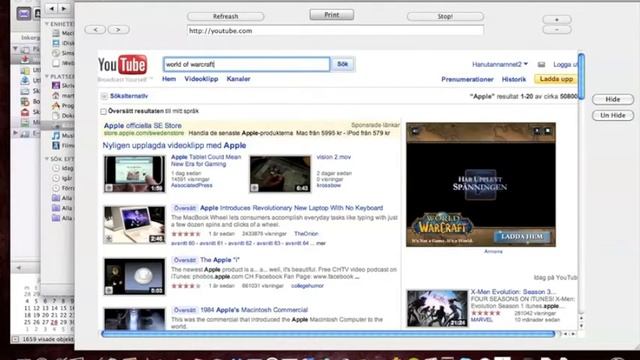The height and width of the screenshot is (360, 640).
Task: Open the Kanaler tab
Action: pyautogui.click(x=238, y=79)
